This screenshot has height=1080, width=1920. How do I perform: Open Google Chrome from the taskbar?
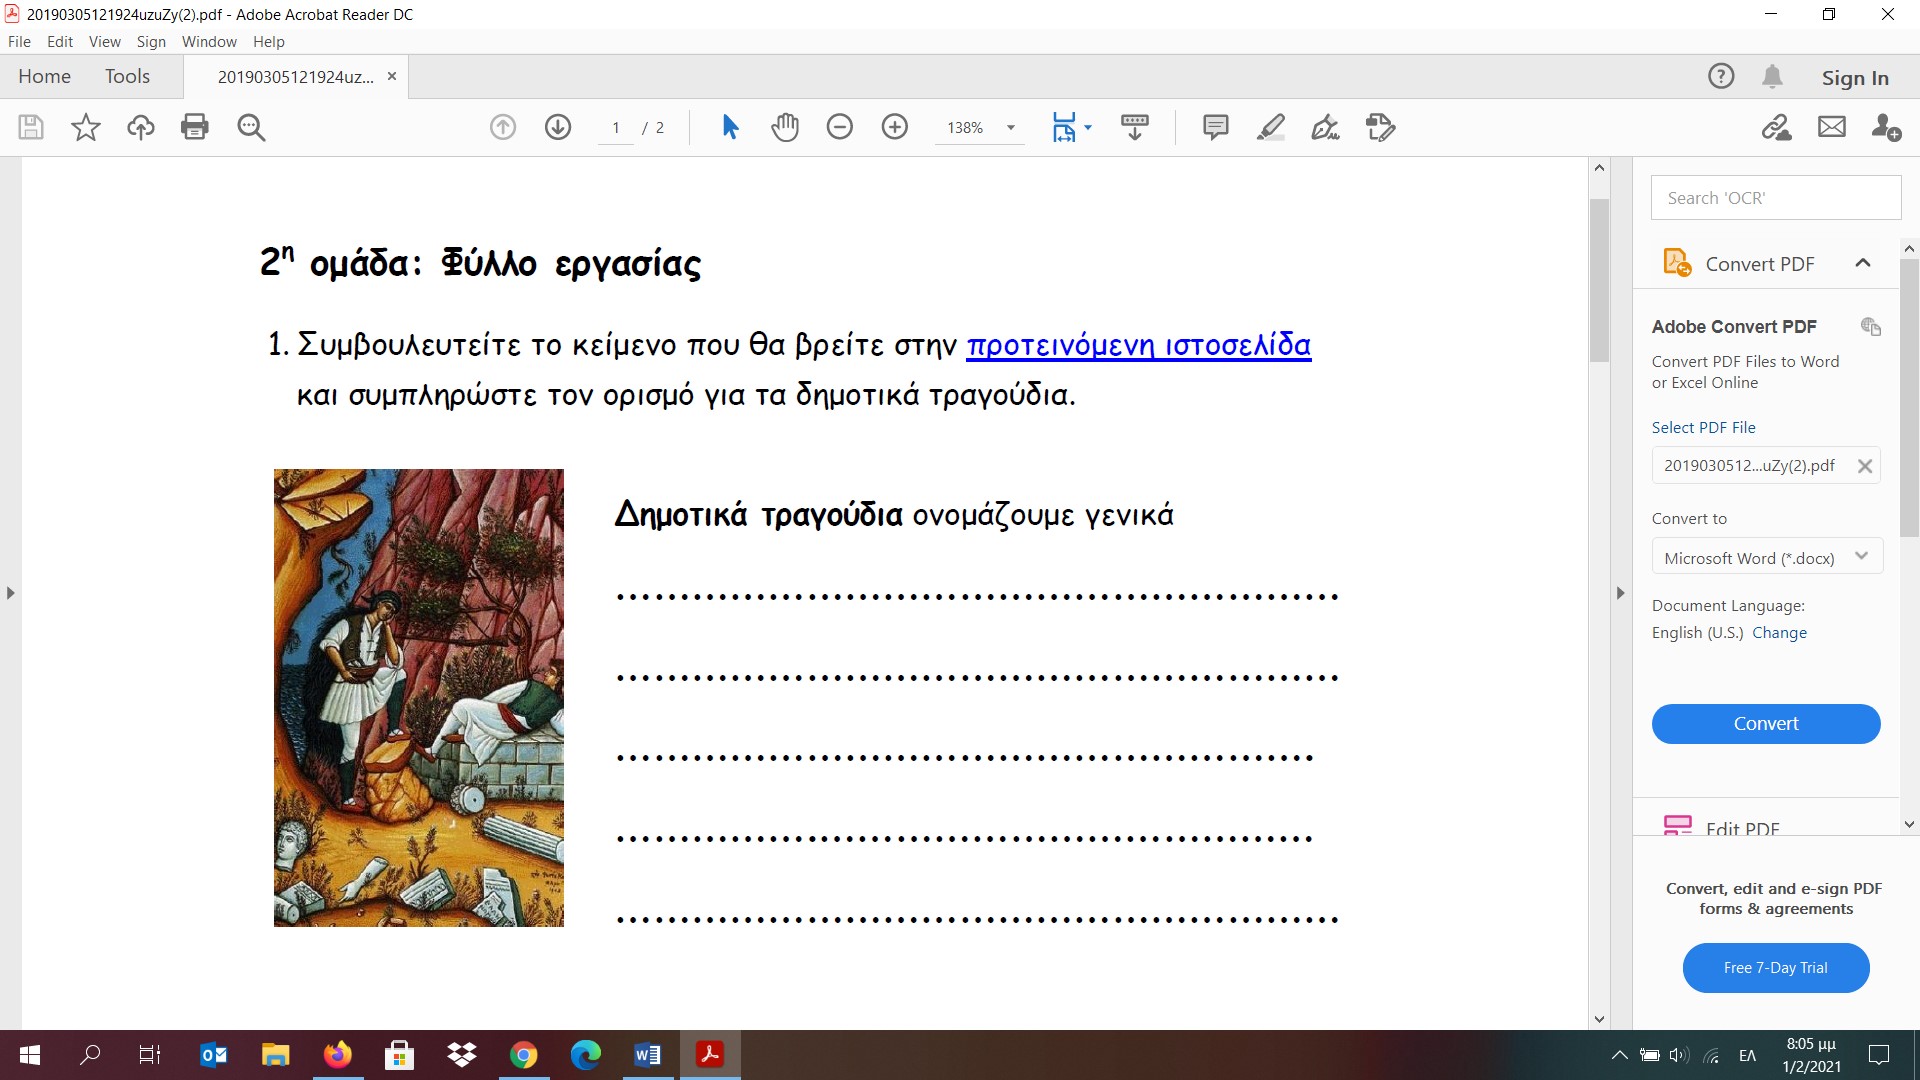click(523, 1055)
